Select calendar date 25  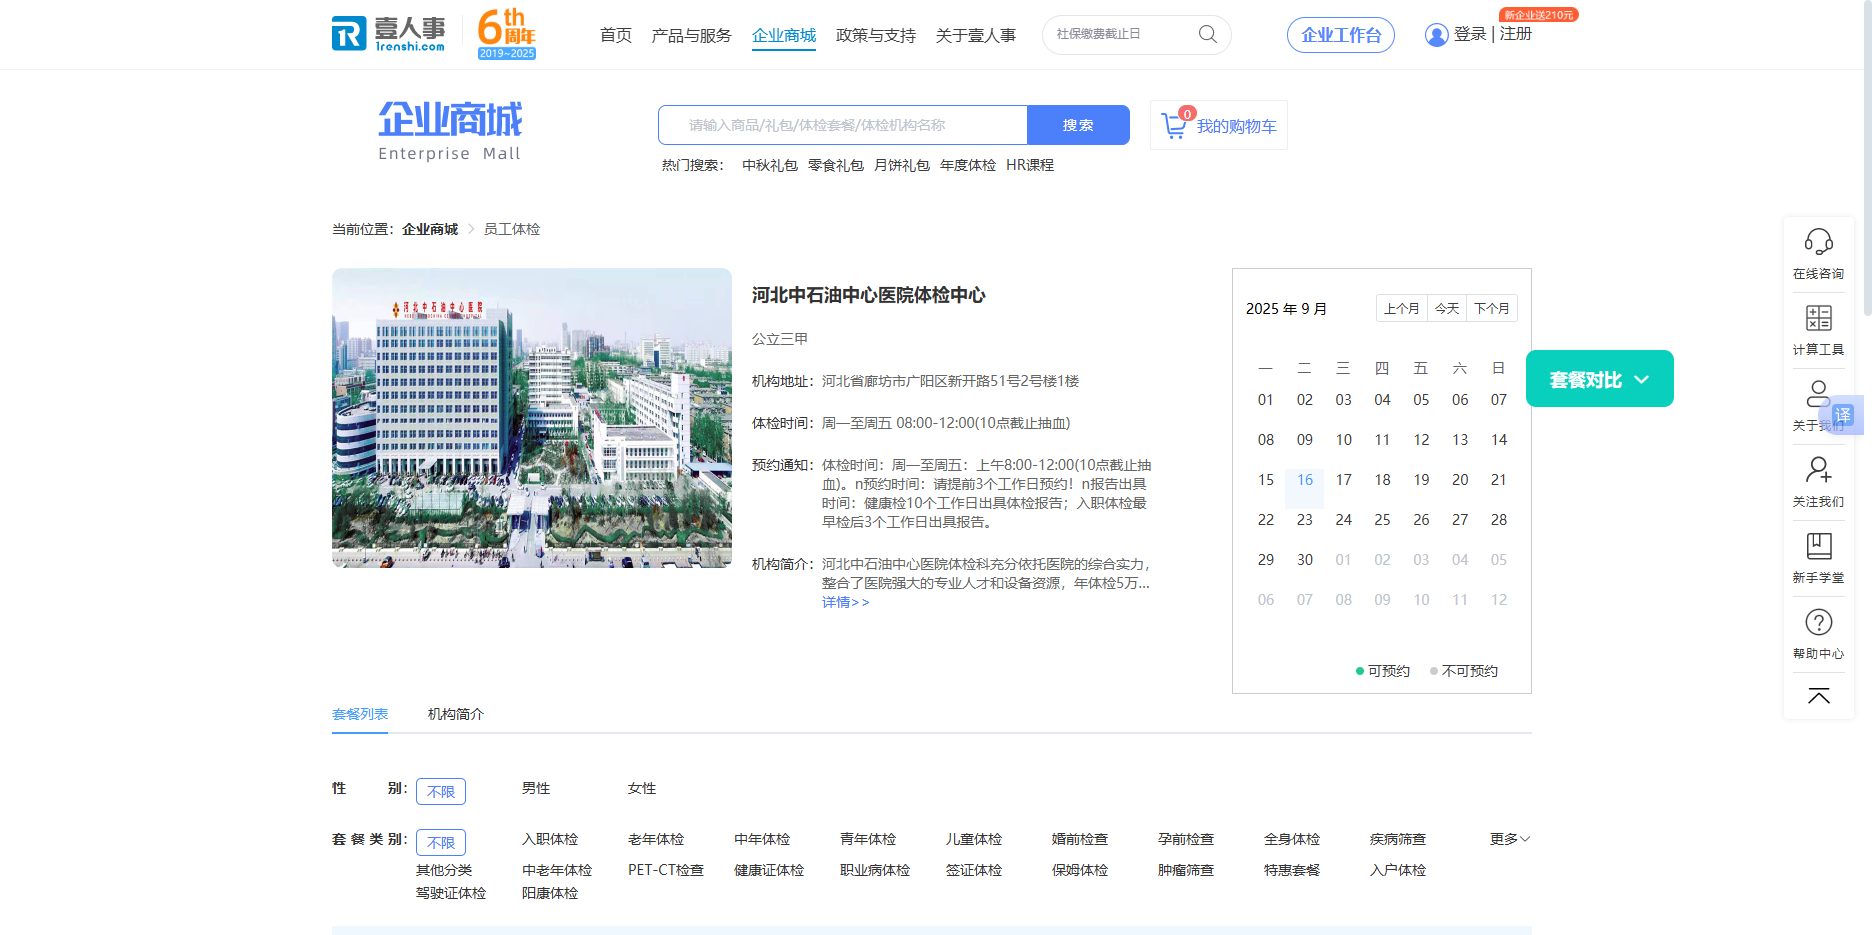pos(1382,520)
